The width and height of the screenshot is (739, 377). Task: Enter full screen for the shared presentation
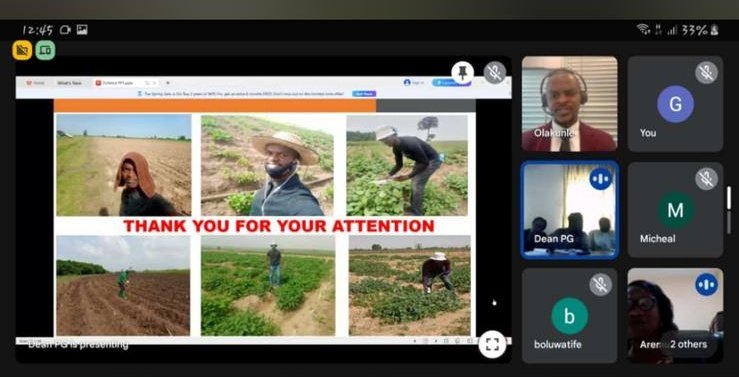coord(492,344)
